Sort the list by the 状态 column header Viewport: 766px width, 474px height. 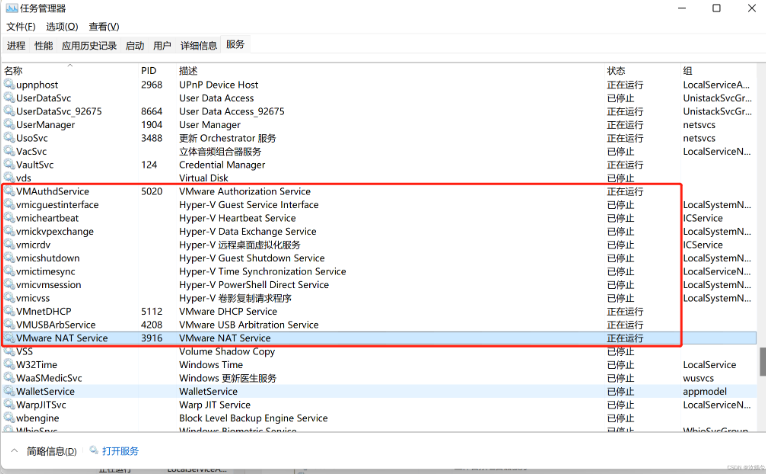(616, 71)
